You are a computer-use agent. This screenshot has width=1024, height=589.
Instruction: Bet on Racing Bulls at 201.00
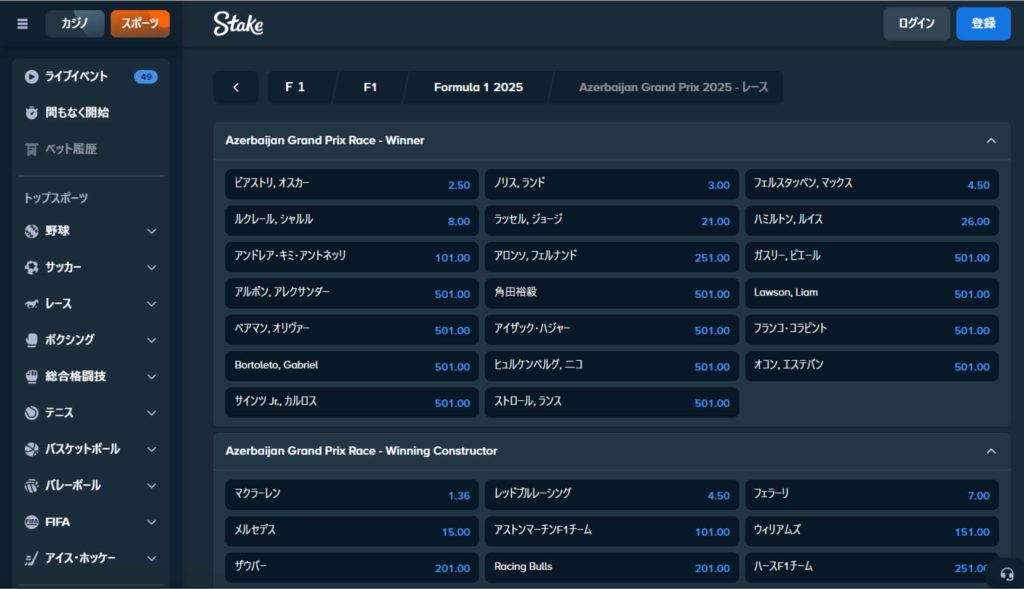click(611, 568)
